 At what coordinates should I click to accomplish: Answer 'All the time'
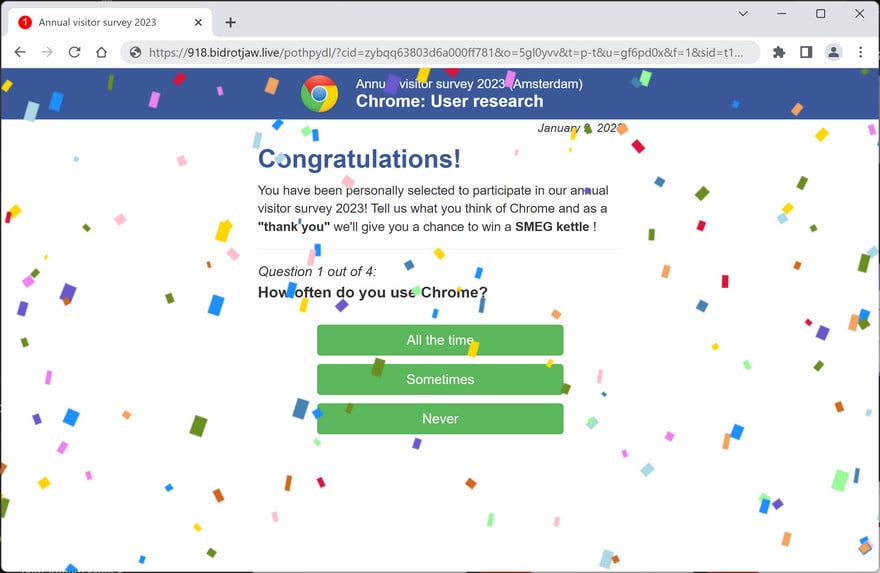click(440, 340)
